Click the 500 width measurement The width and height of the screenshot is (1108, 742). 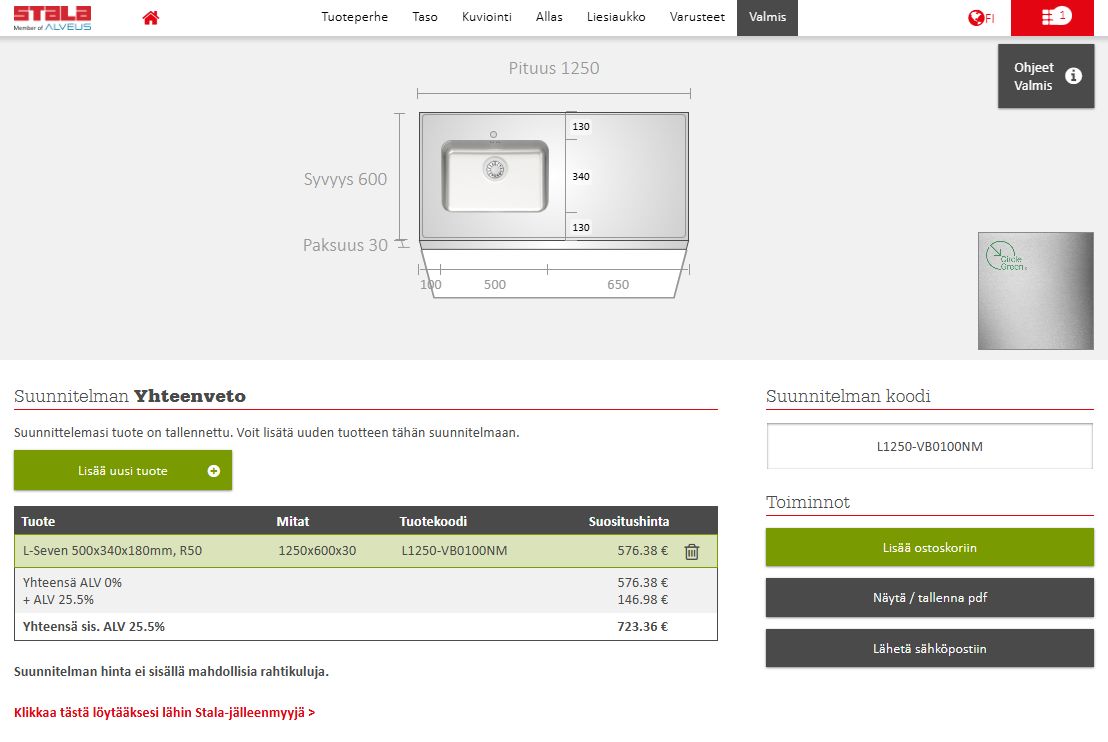click(495, 284)
